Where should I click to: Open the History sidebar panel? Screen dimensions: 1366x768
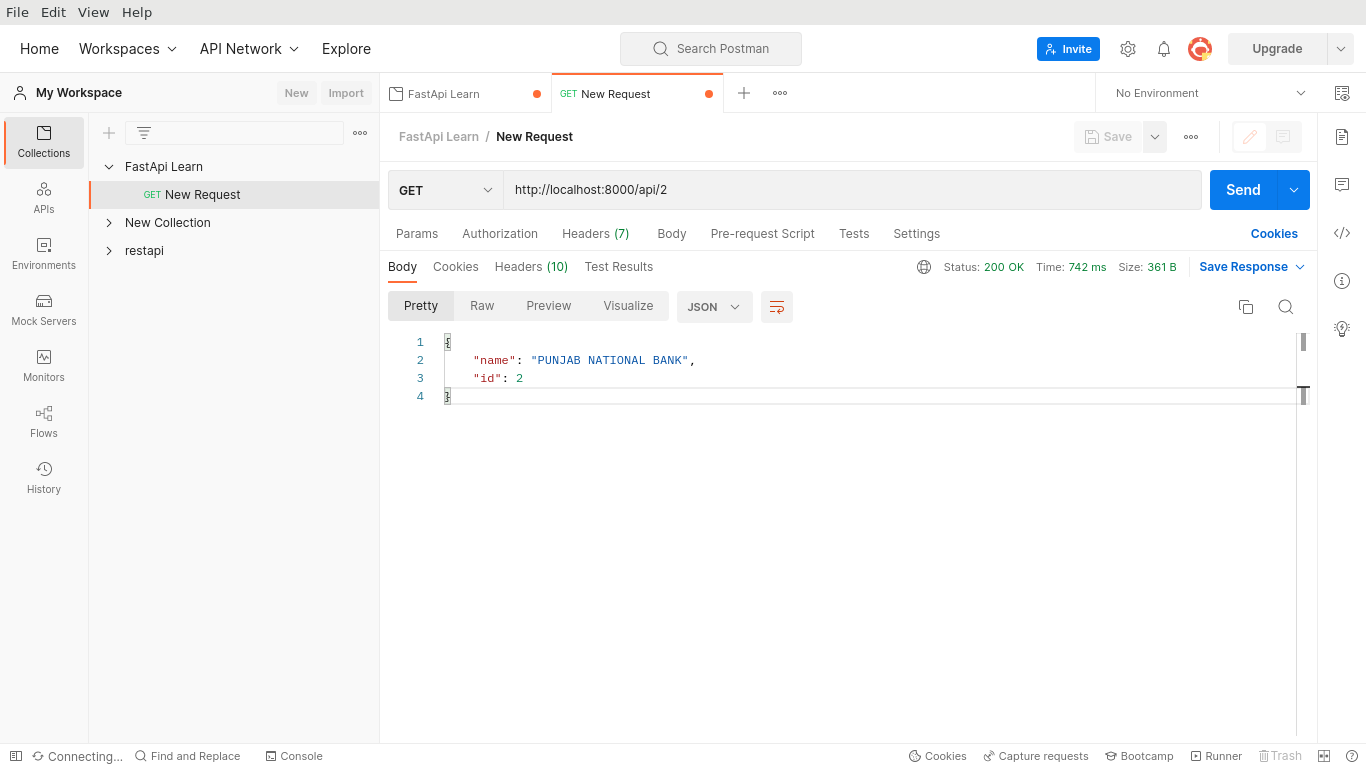pyautogui.click(x=44, y=478)
